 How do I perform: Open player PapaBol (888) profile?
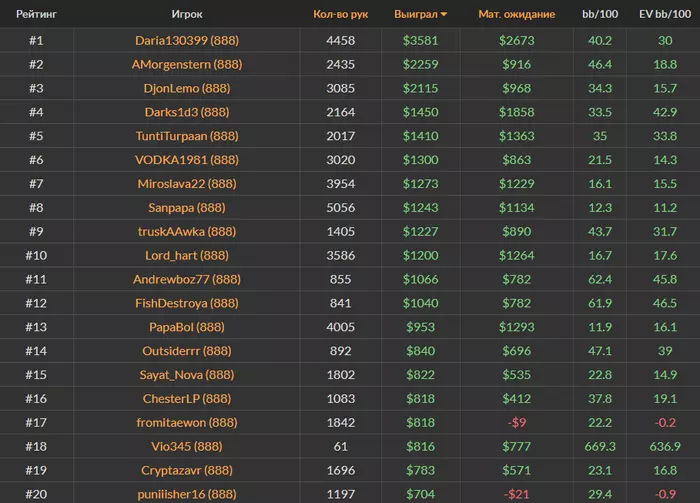187,327
